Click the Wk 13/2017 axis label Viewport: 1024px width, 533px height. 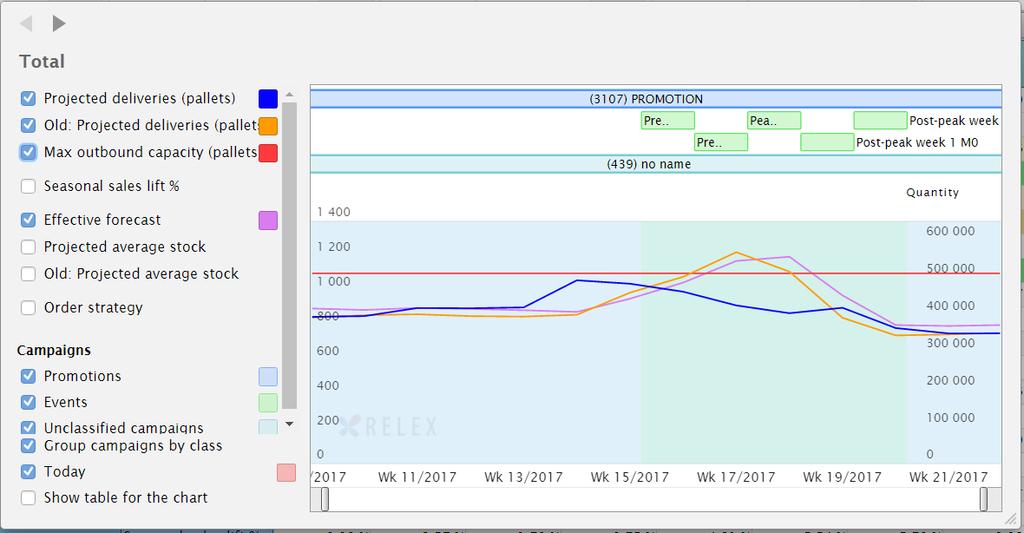click(523, 477)
